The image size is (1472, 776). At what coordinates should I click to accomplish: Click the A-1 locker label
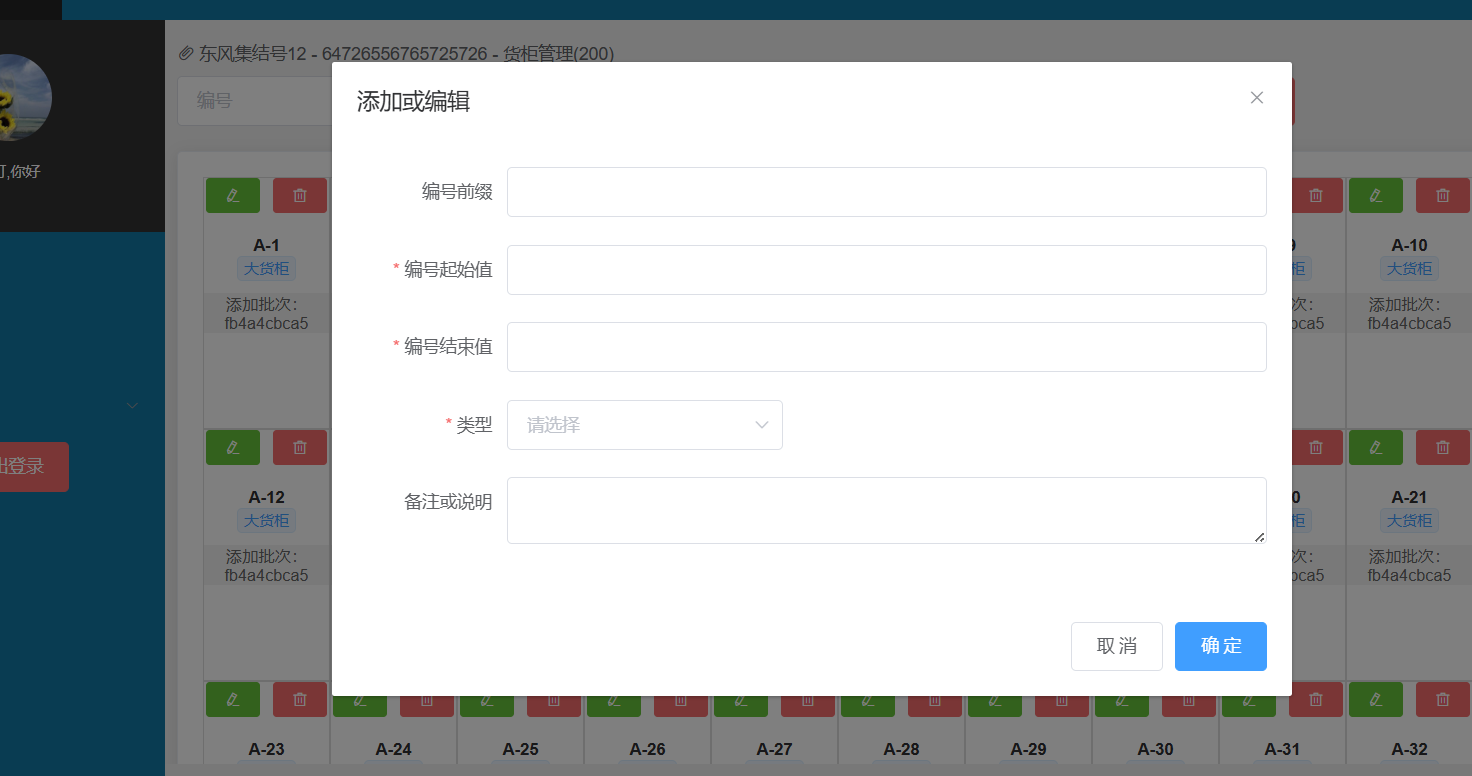point(266,245)
